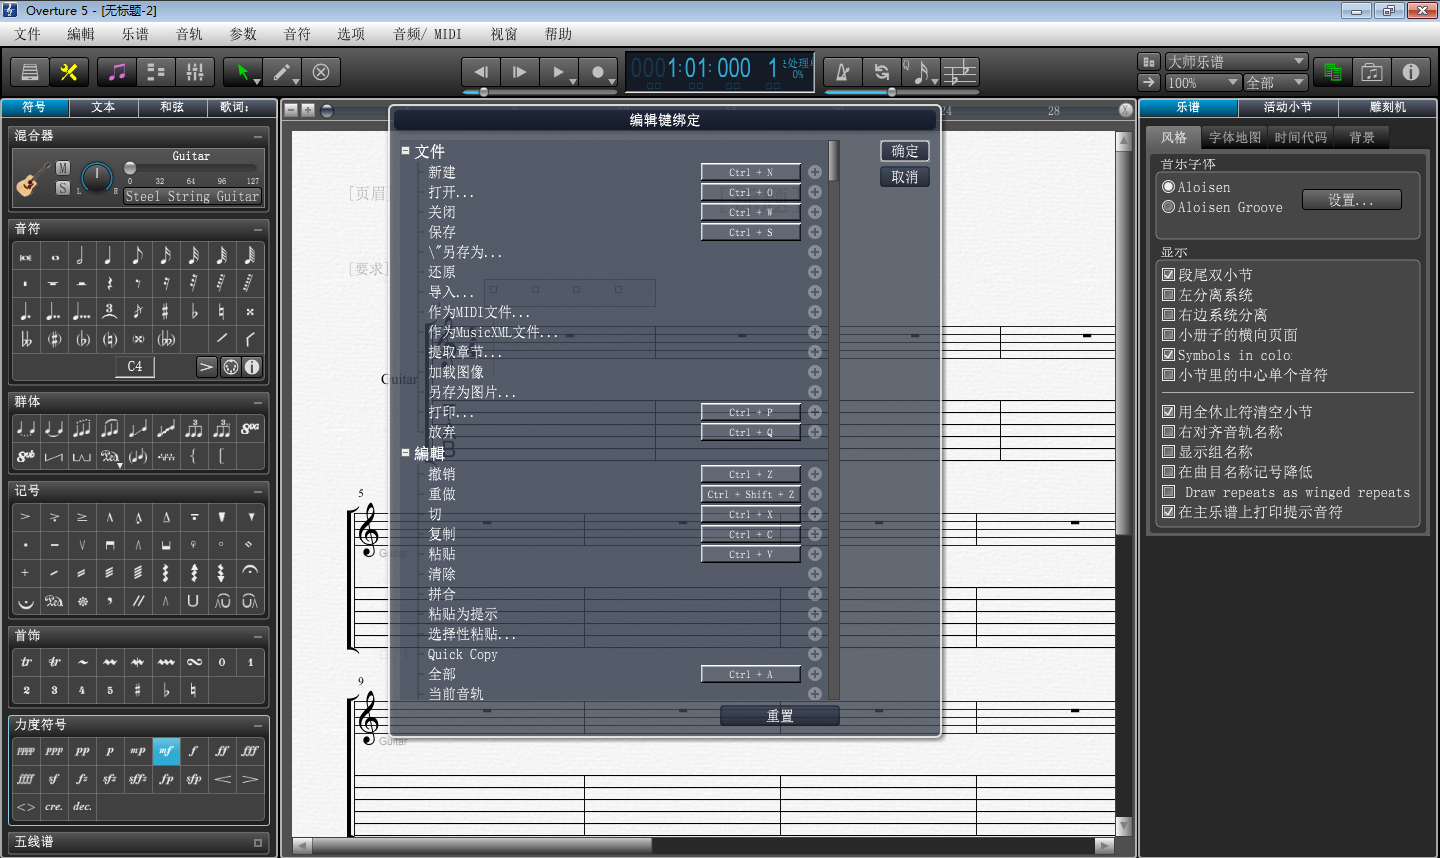Click the trill ornament in 首饰 panel
This screenshot has width=1440, height=858.
click(x=25, y=662)
